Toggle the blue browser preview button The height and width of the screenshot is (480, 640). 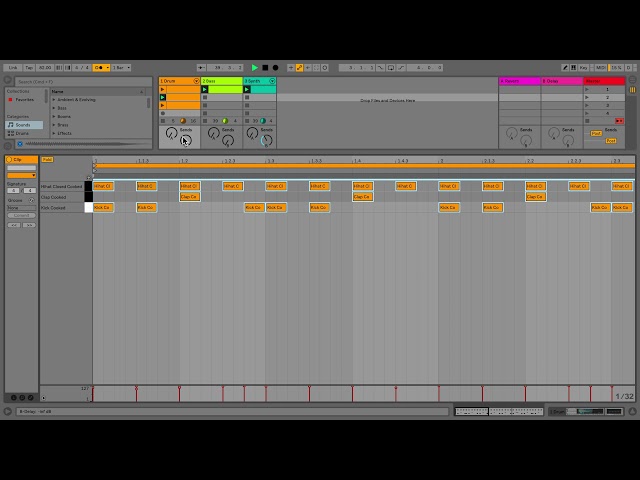click(20, 144)
